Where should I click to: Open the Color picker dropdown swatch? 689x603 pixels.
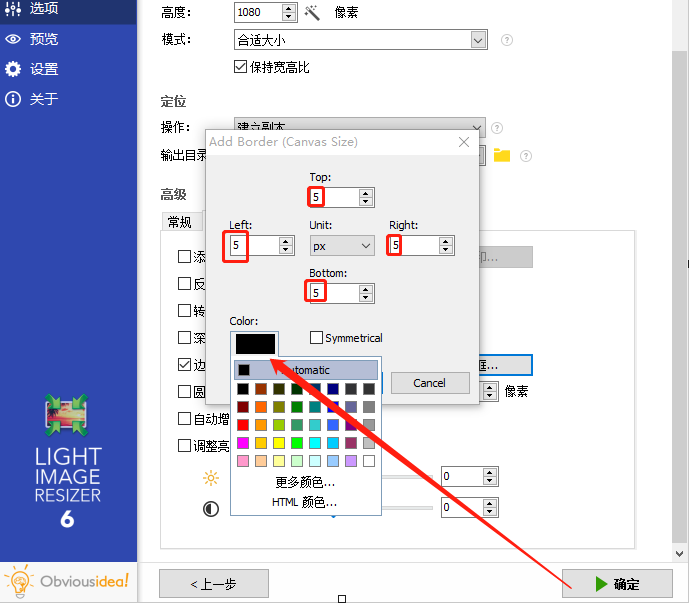[x=255, y=344]
